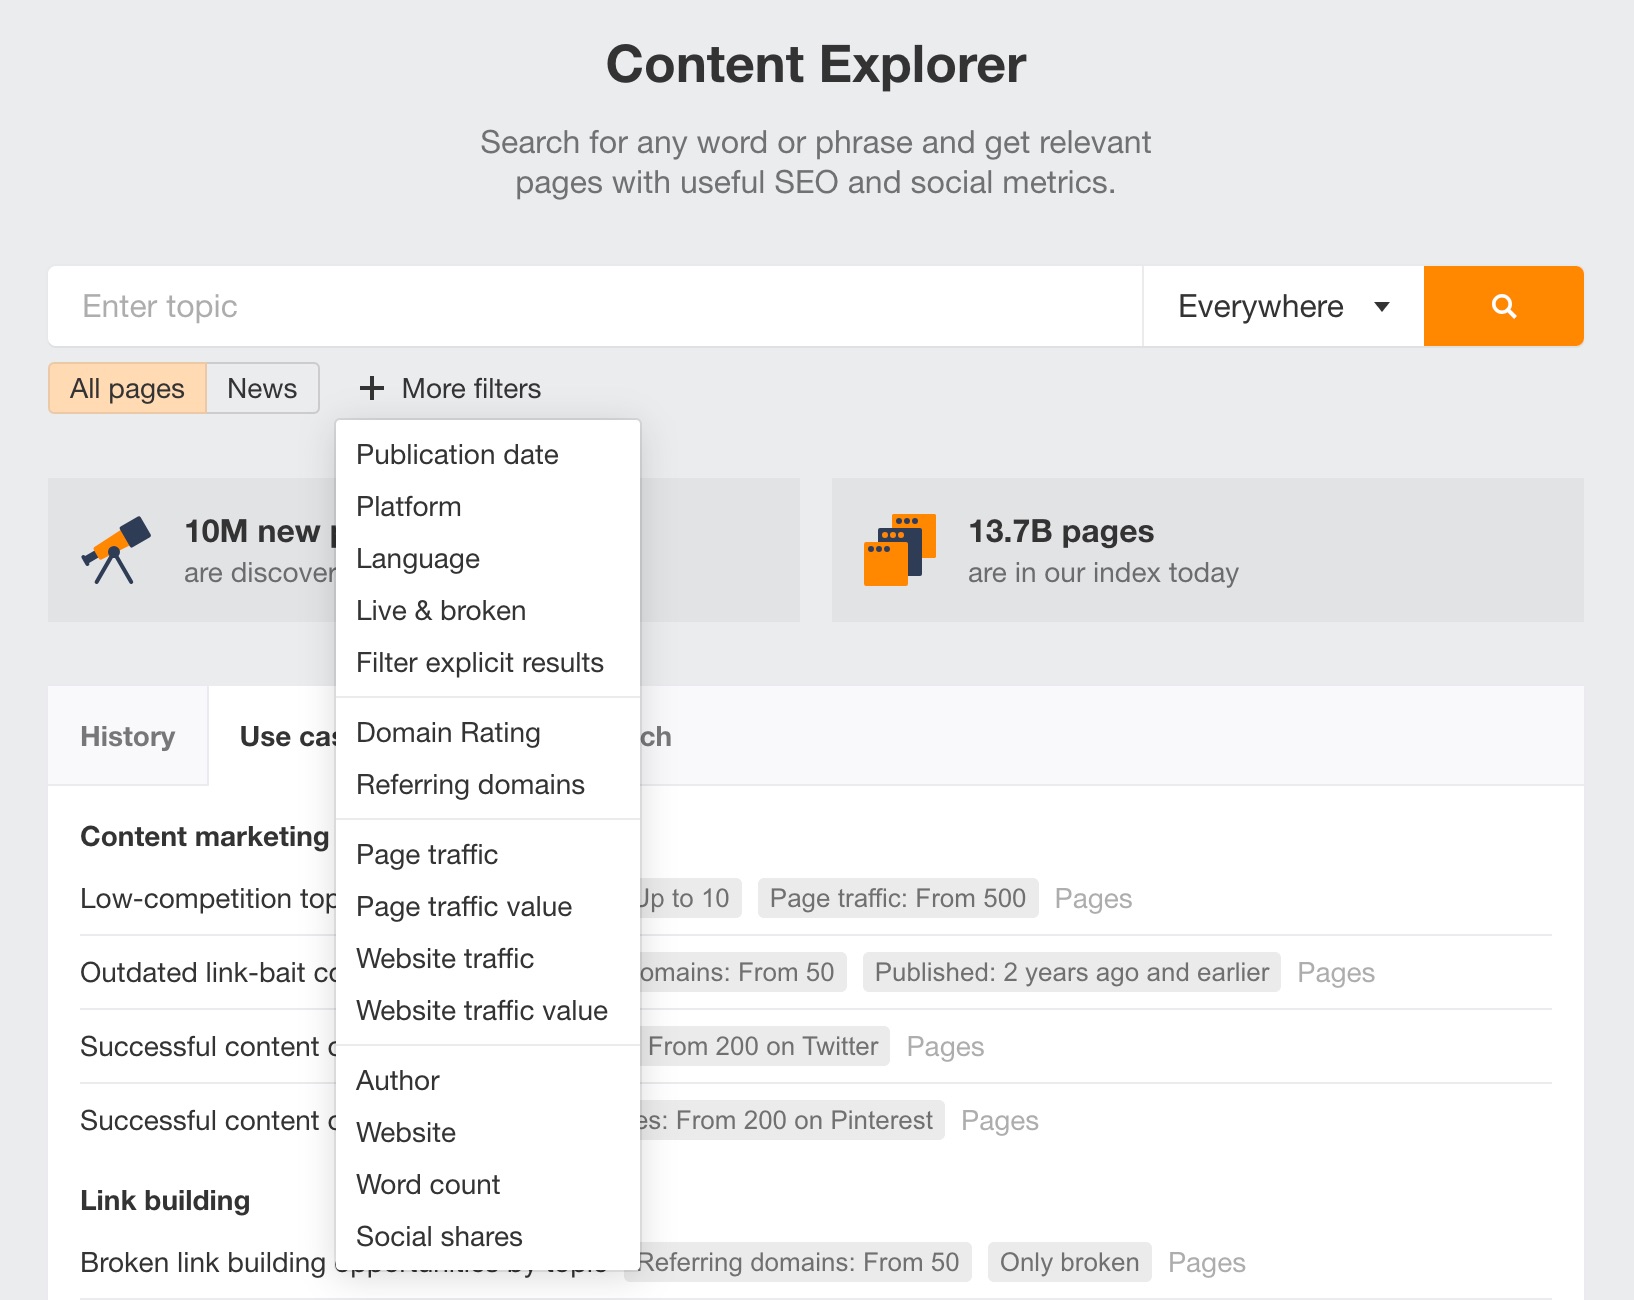Viewport: 1634px width, 1300px height.
Task: Click the telescope discovery icon
Action: coord(115,549)
